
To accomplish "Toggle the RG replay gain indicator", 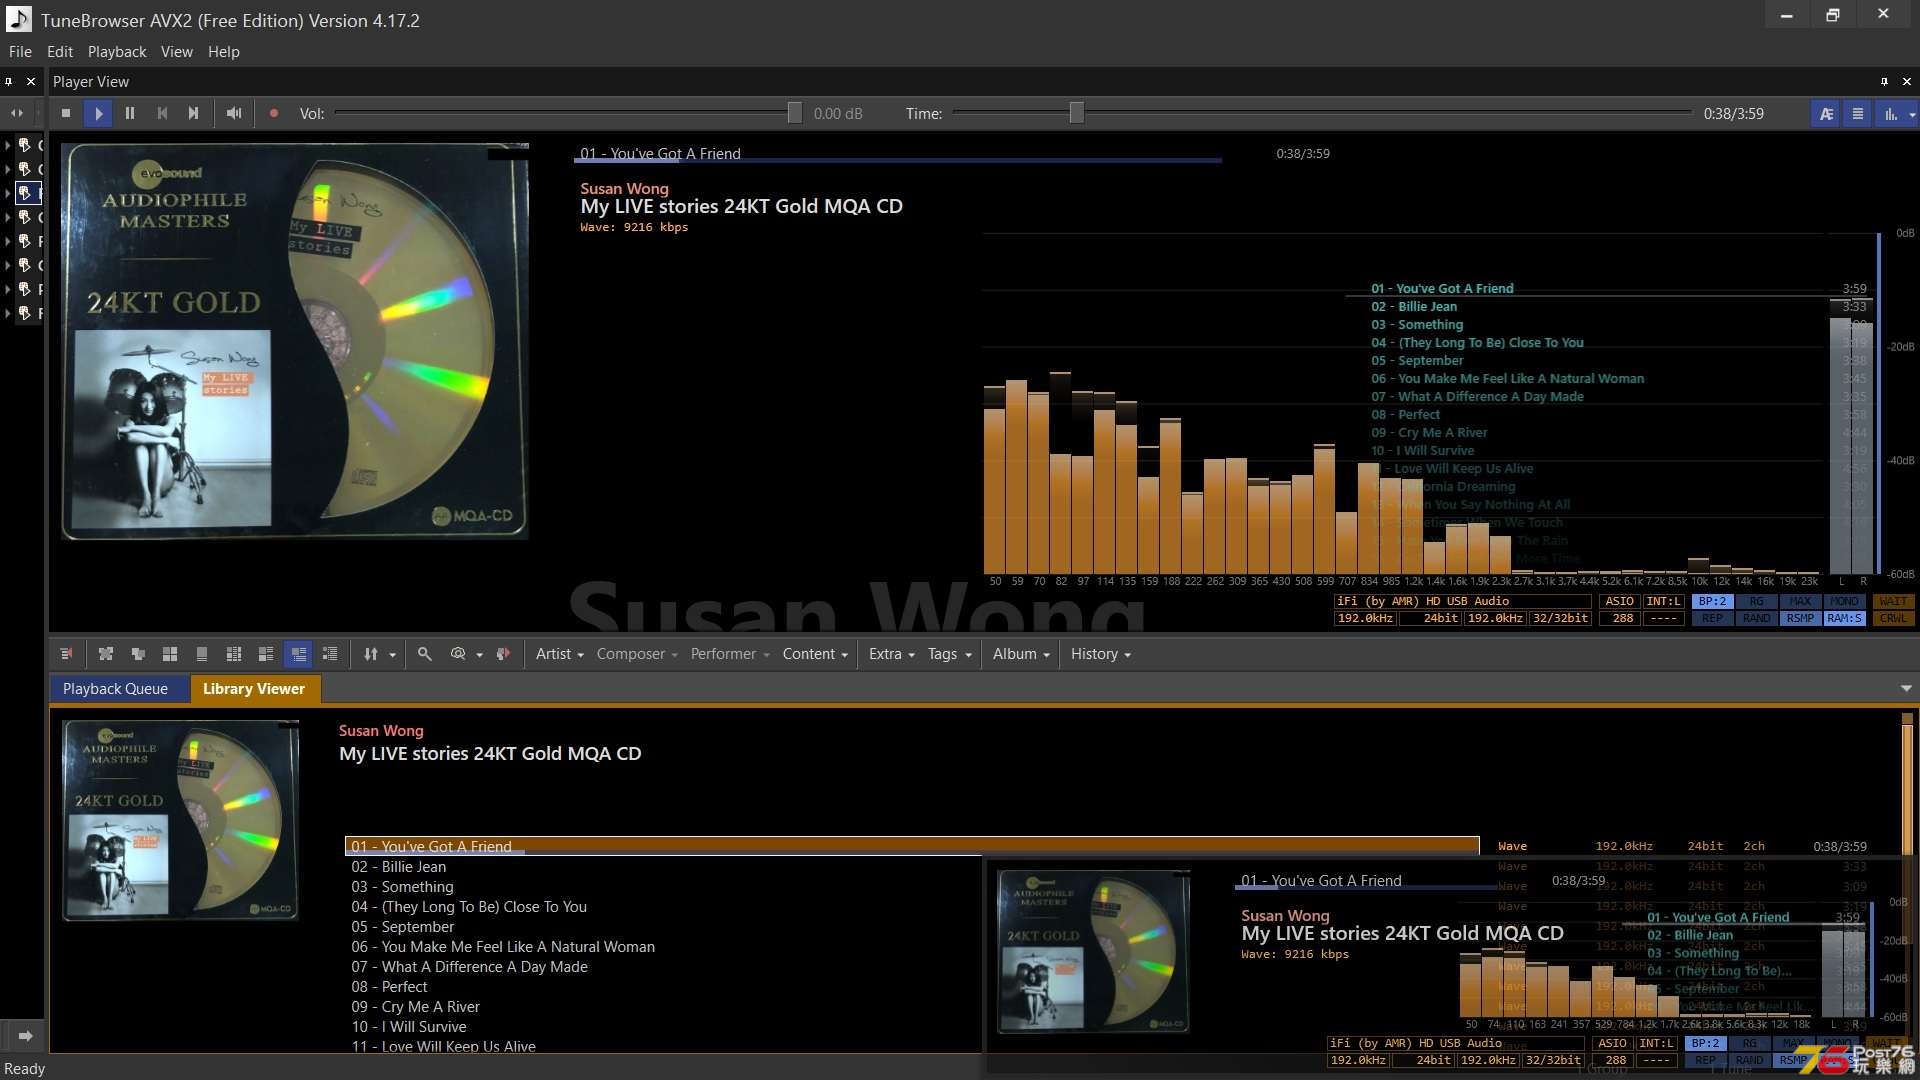I will pos(1756,602).
